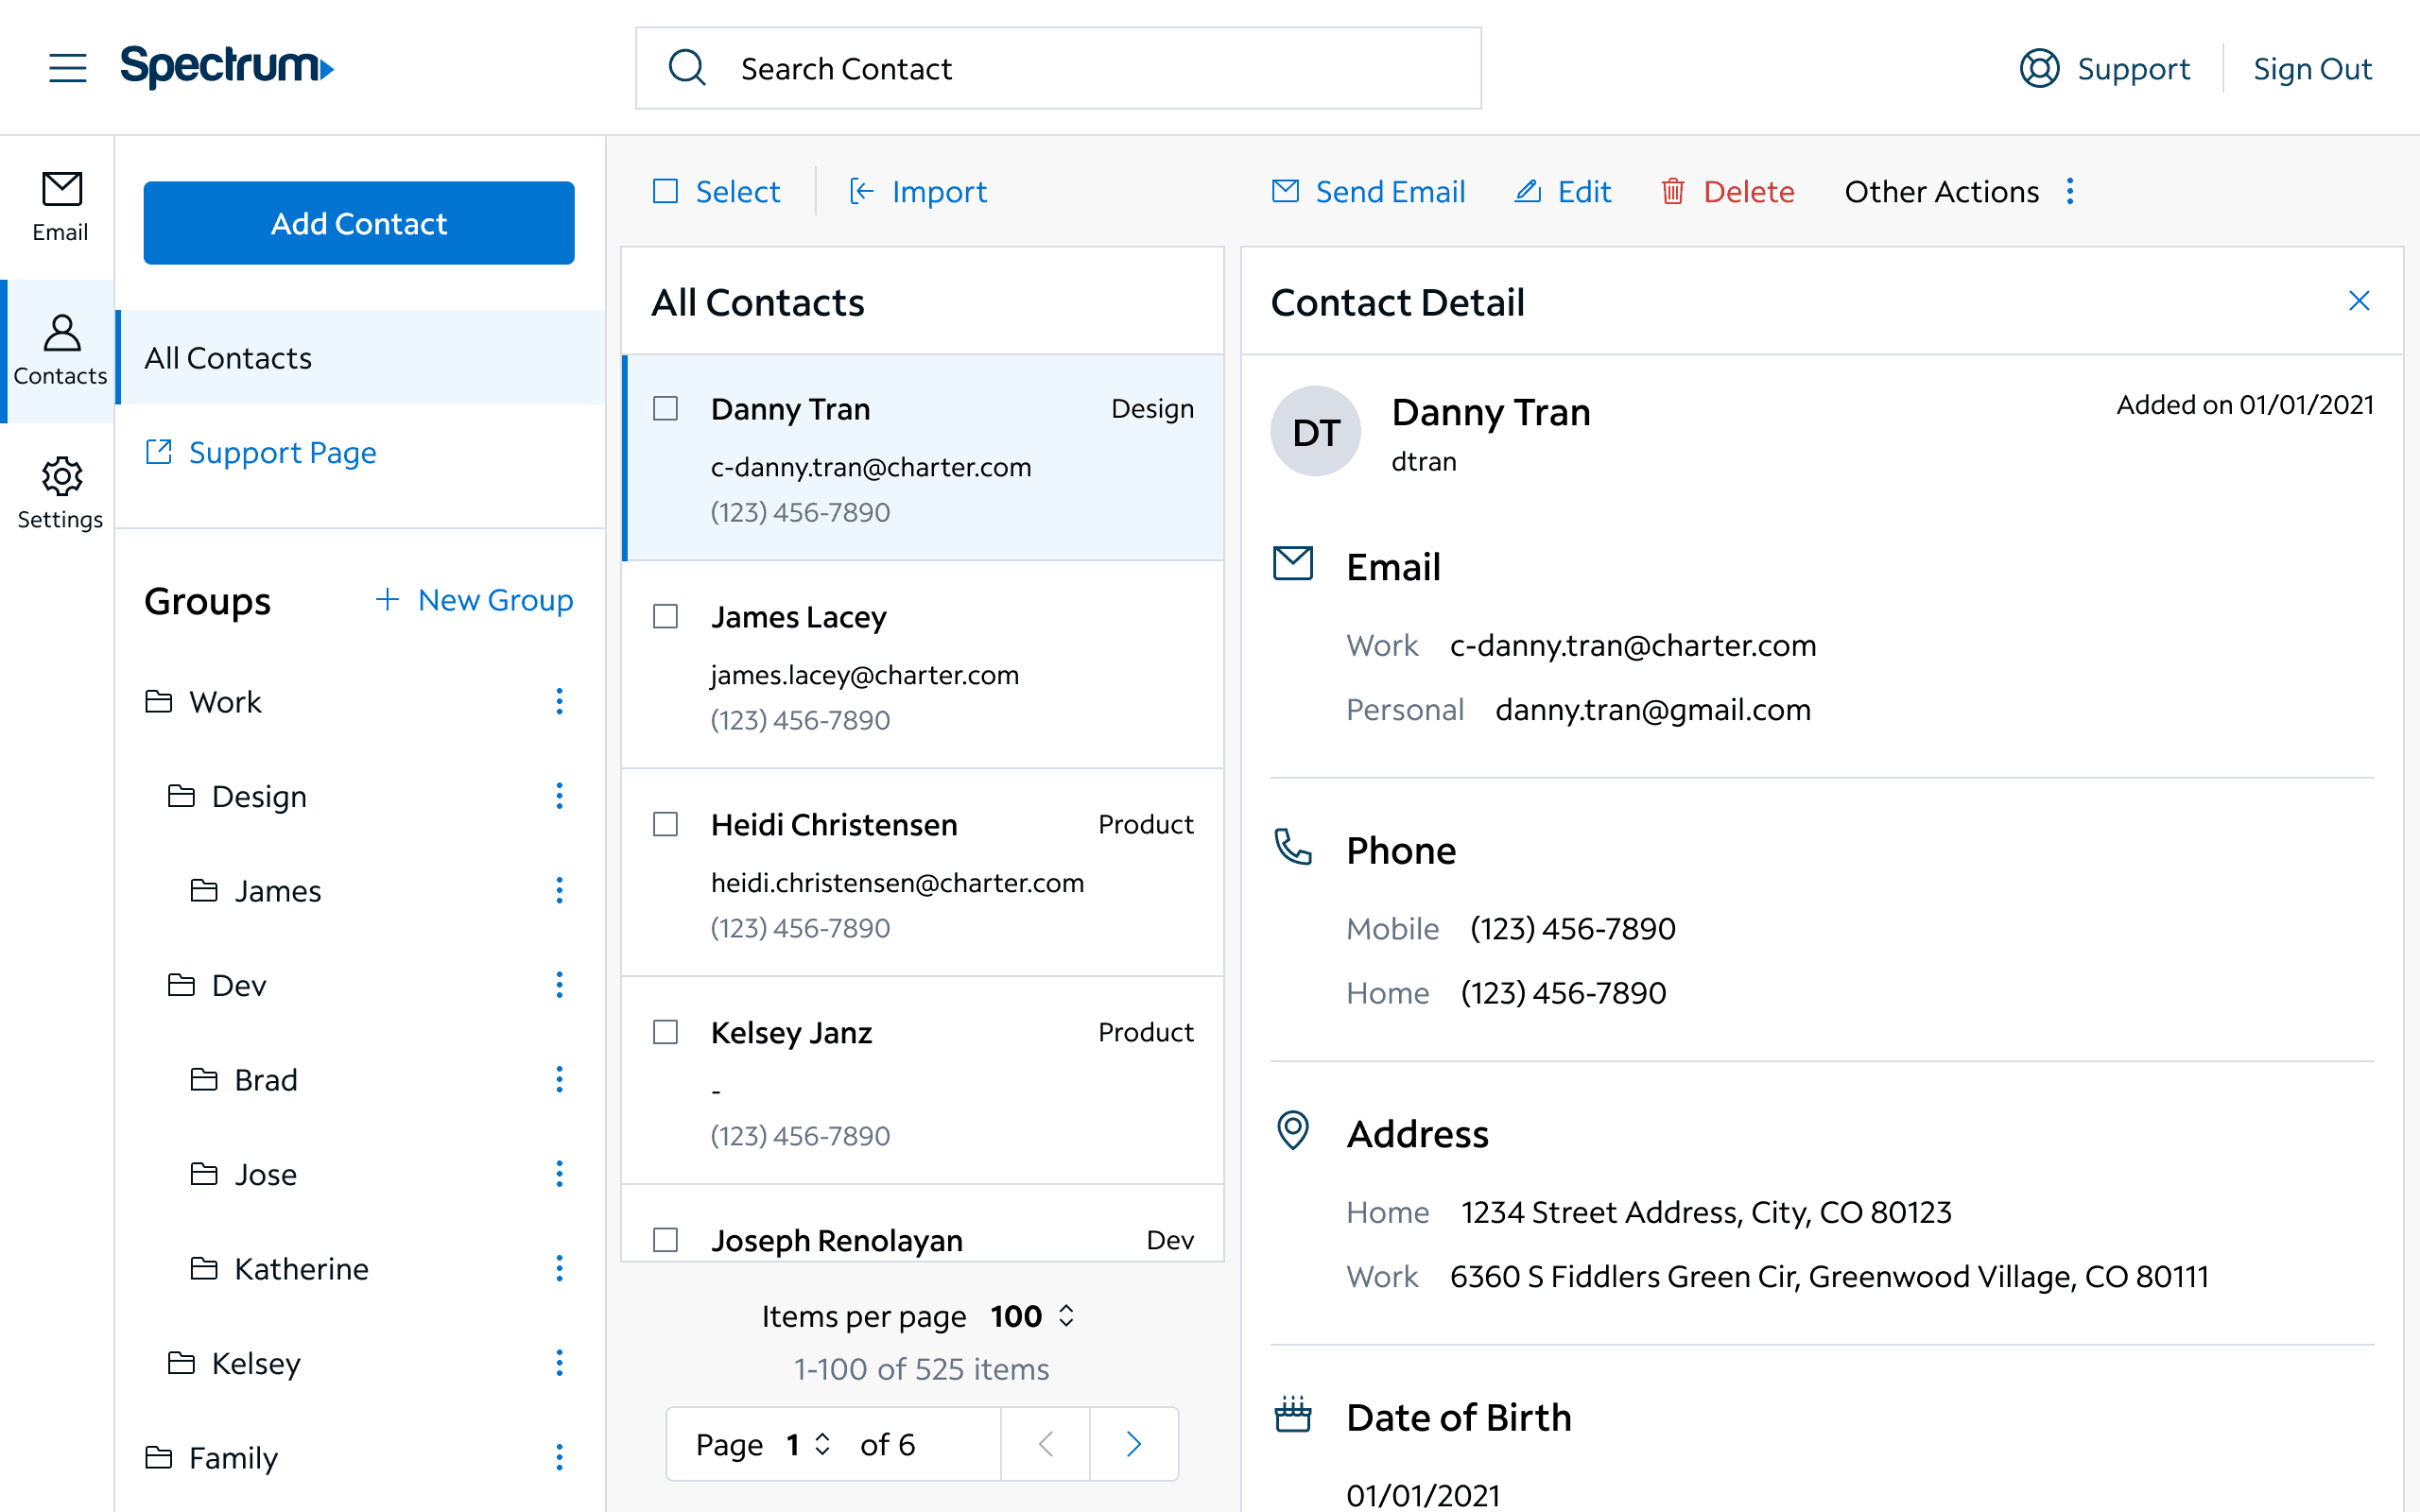
Task: Sign Out of the account
Action: pos(2312,68)
